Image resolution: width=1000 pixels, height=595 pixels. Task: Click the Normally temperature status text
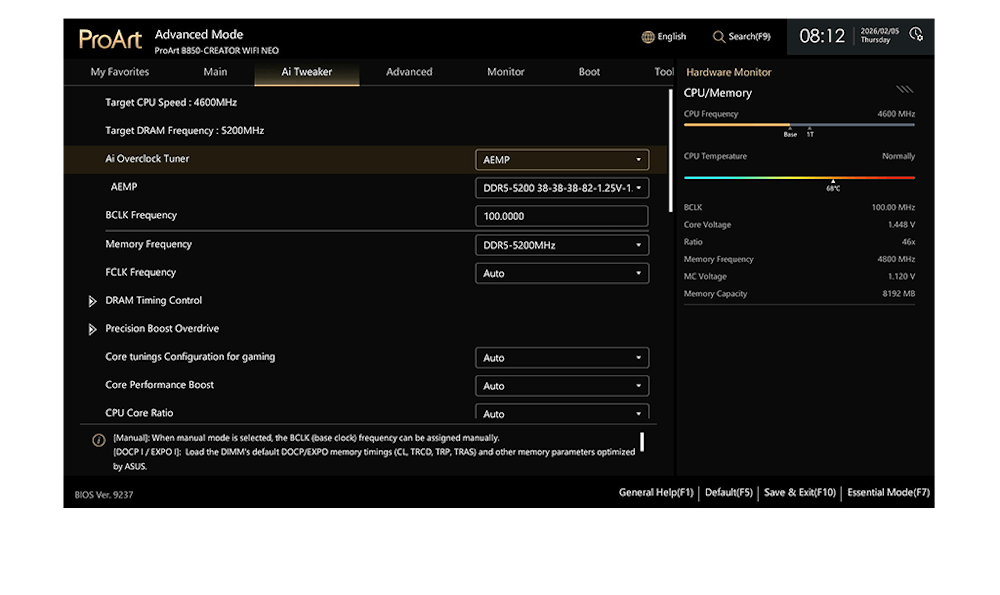coord(899,156)
